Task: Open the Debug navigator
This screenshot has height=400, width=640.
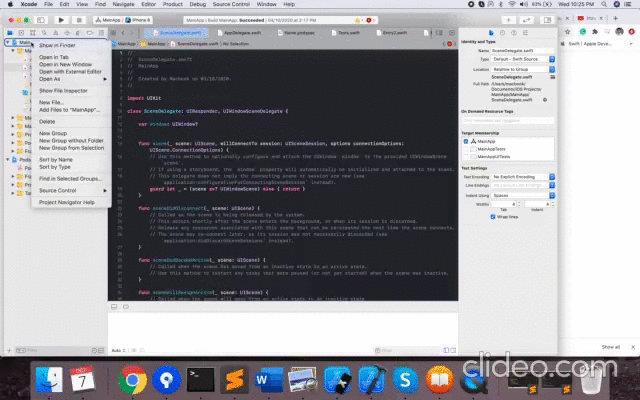Action: [x=78, y=33]
